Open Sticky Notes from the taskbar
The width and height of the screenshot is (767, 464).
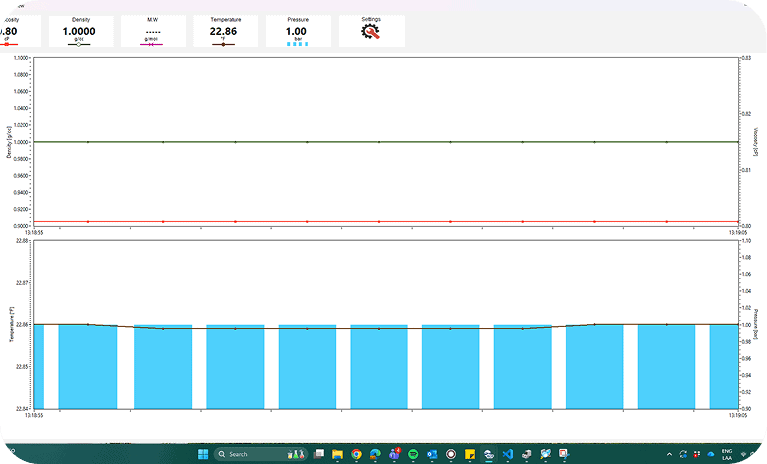click(x=469, y=454)
